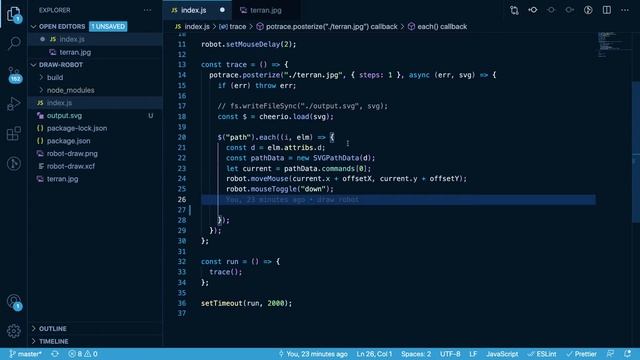640x360 pixels.
Task: Open terran.jpg in the file tree
Action: [x=96, y=179]
